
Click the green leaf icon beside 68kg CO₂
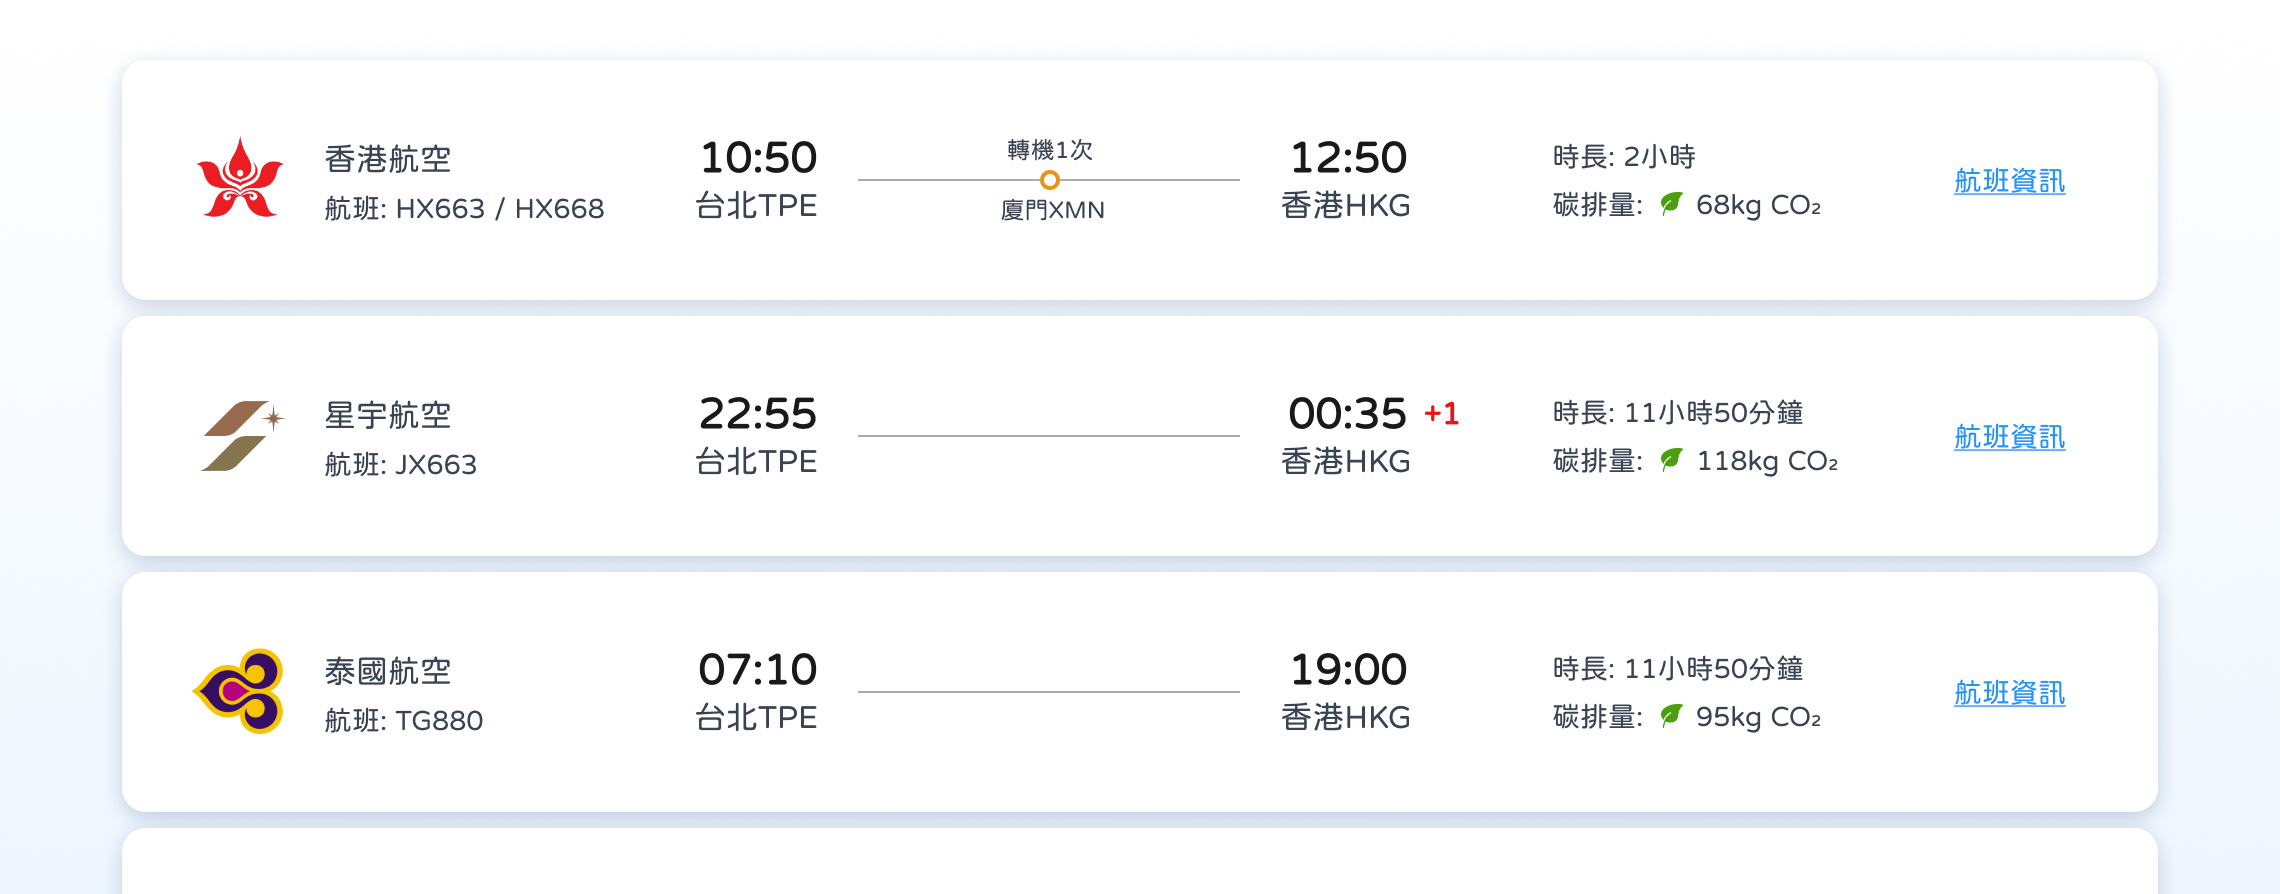(x=1671, y=204)
